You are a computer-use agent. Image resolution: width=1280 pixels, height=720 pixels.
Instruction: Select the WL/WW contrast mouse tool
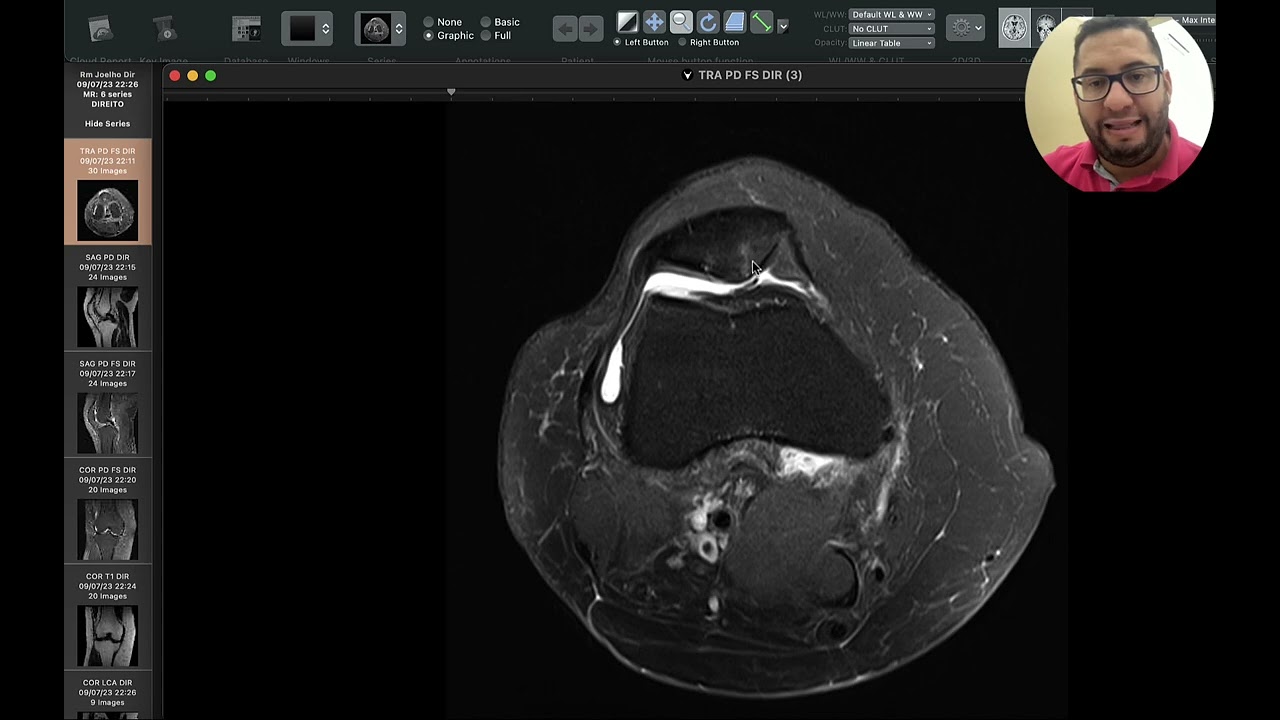[x=627, y=22]
